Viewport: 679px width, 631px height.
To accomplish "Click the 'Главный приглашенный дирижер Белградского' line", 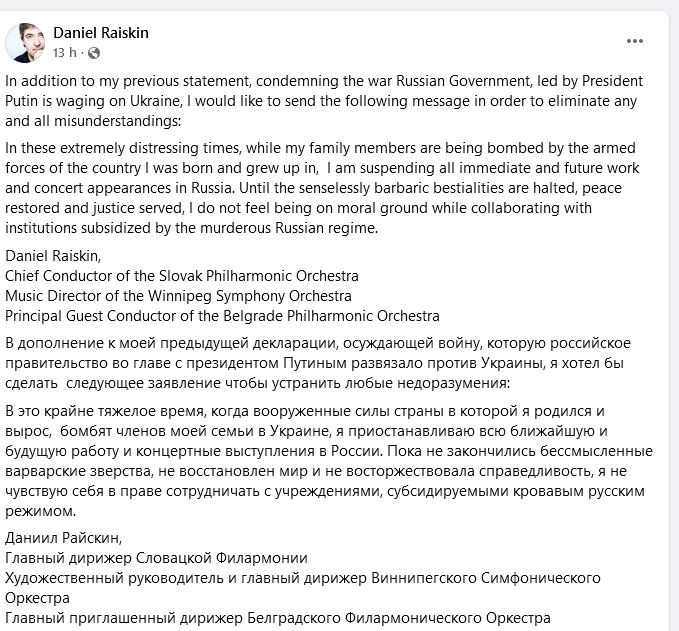I will tap(278, 617).
